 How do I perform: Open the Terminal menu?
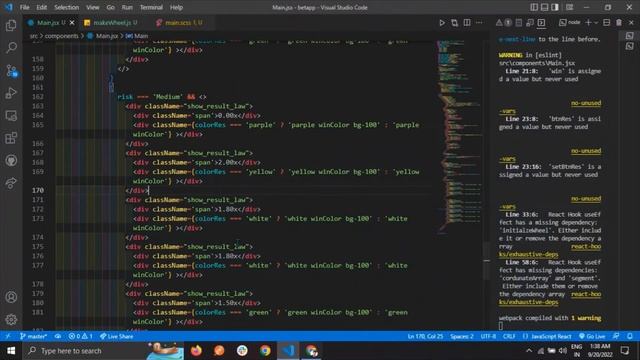[x=151, y=7]
